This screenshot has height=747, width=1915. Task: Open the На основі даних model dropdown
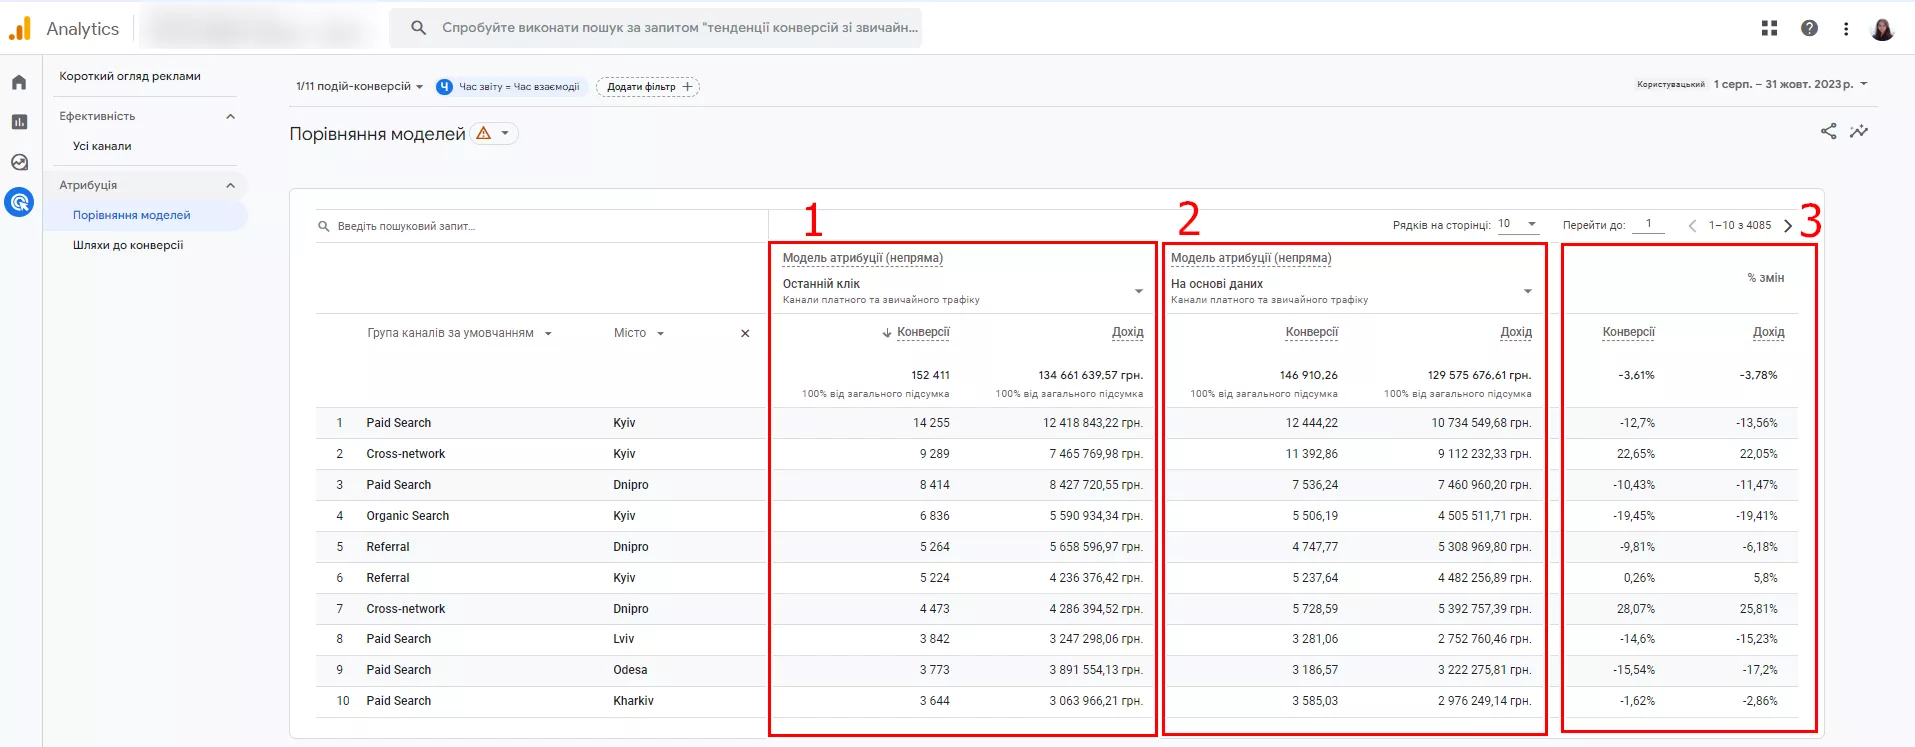coord(1527,291)
